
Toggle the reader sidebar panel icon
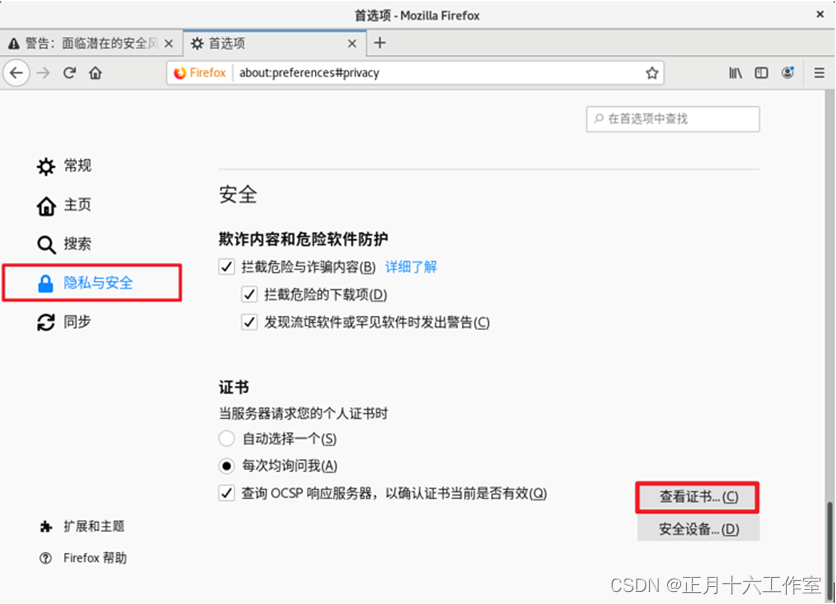click(761, 72)
